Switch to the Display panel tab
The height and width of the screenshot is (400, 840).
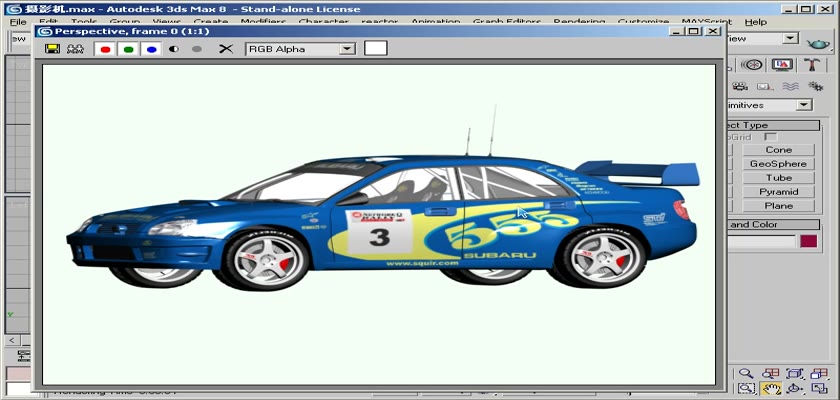pos(782,65)
